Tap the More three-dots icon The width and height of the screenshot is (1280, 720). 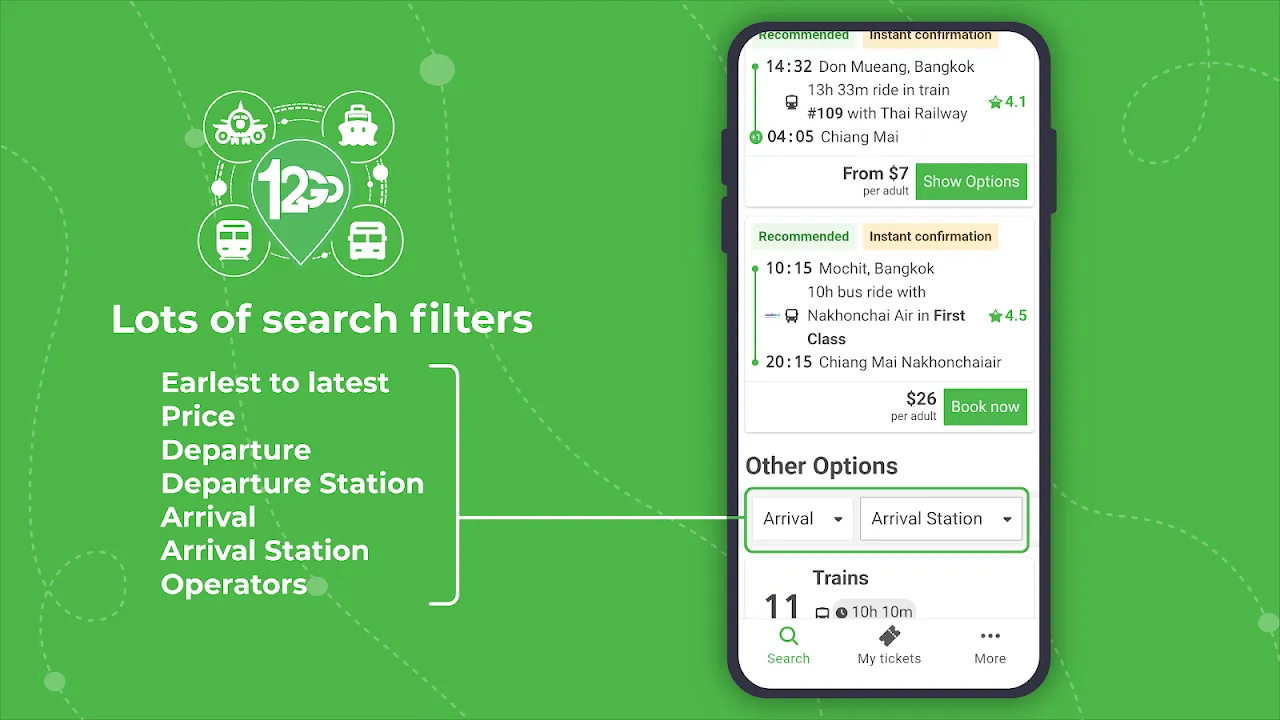point(990,636)
